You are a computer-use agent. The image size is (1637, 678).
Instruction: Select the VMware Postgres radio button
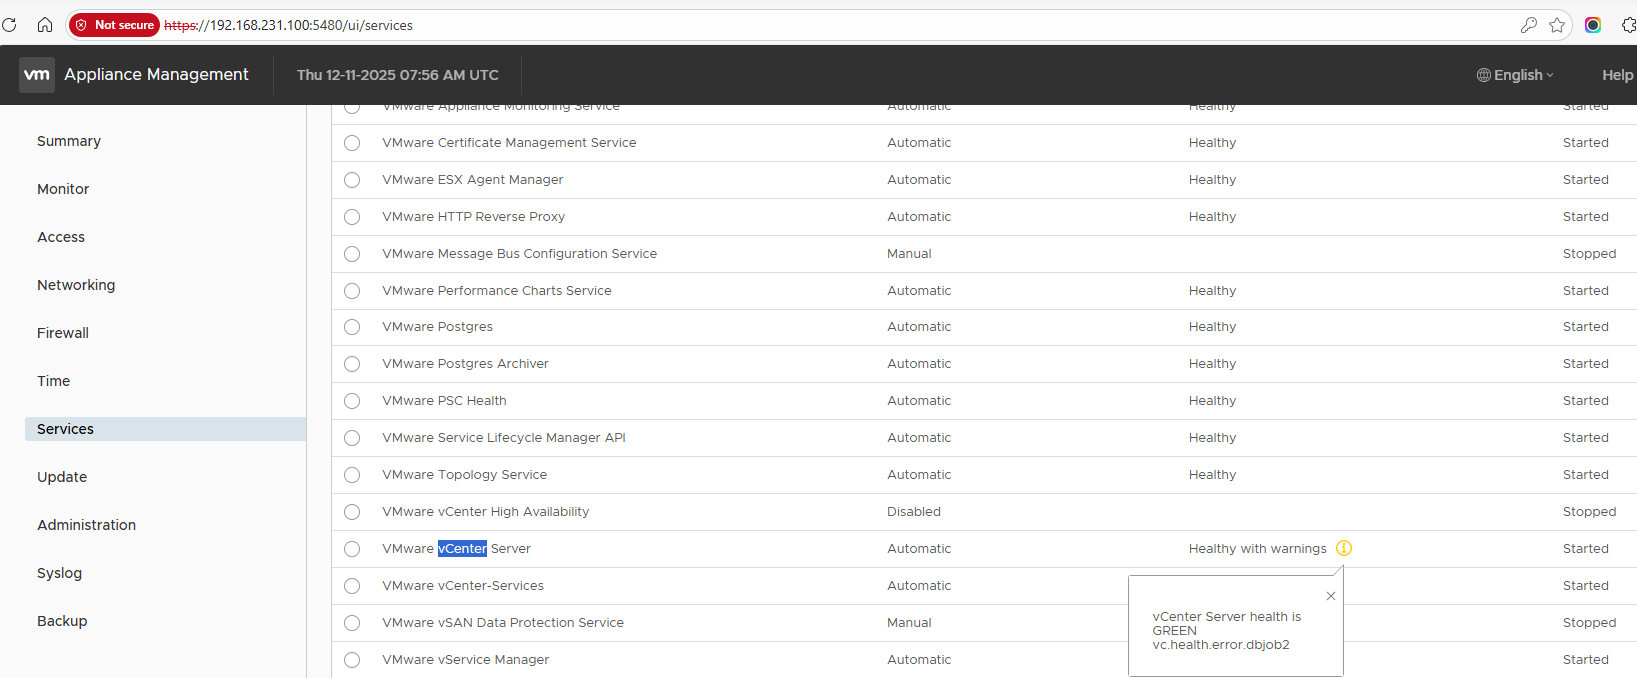tap(352, 327)
